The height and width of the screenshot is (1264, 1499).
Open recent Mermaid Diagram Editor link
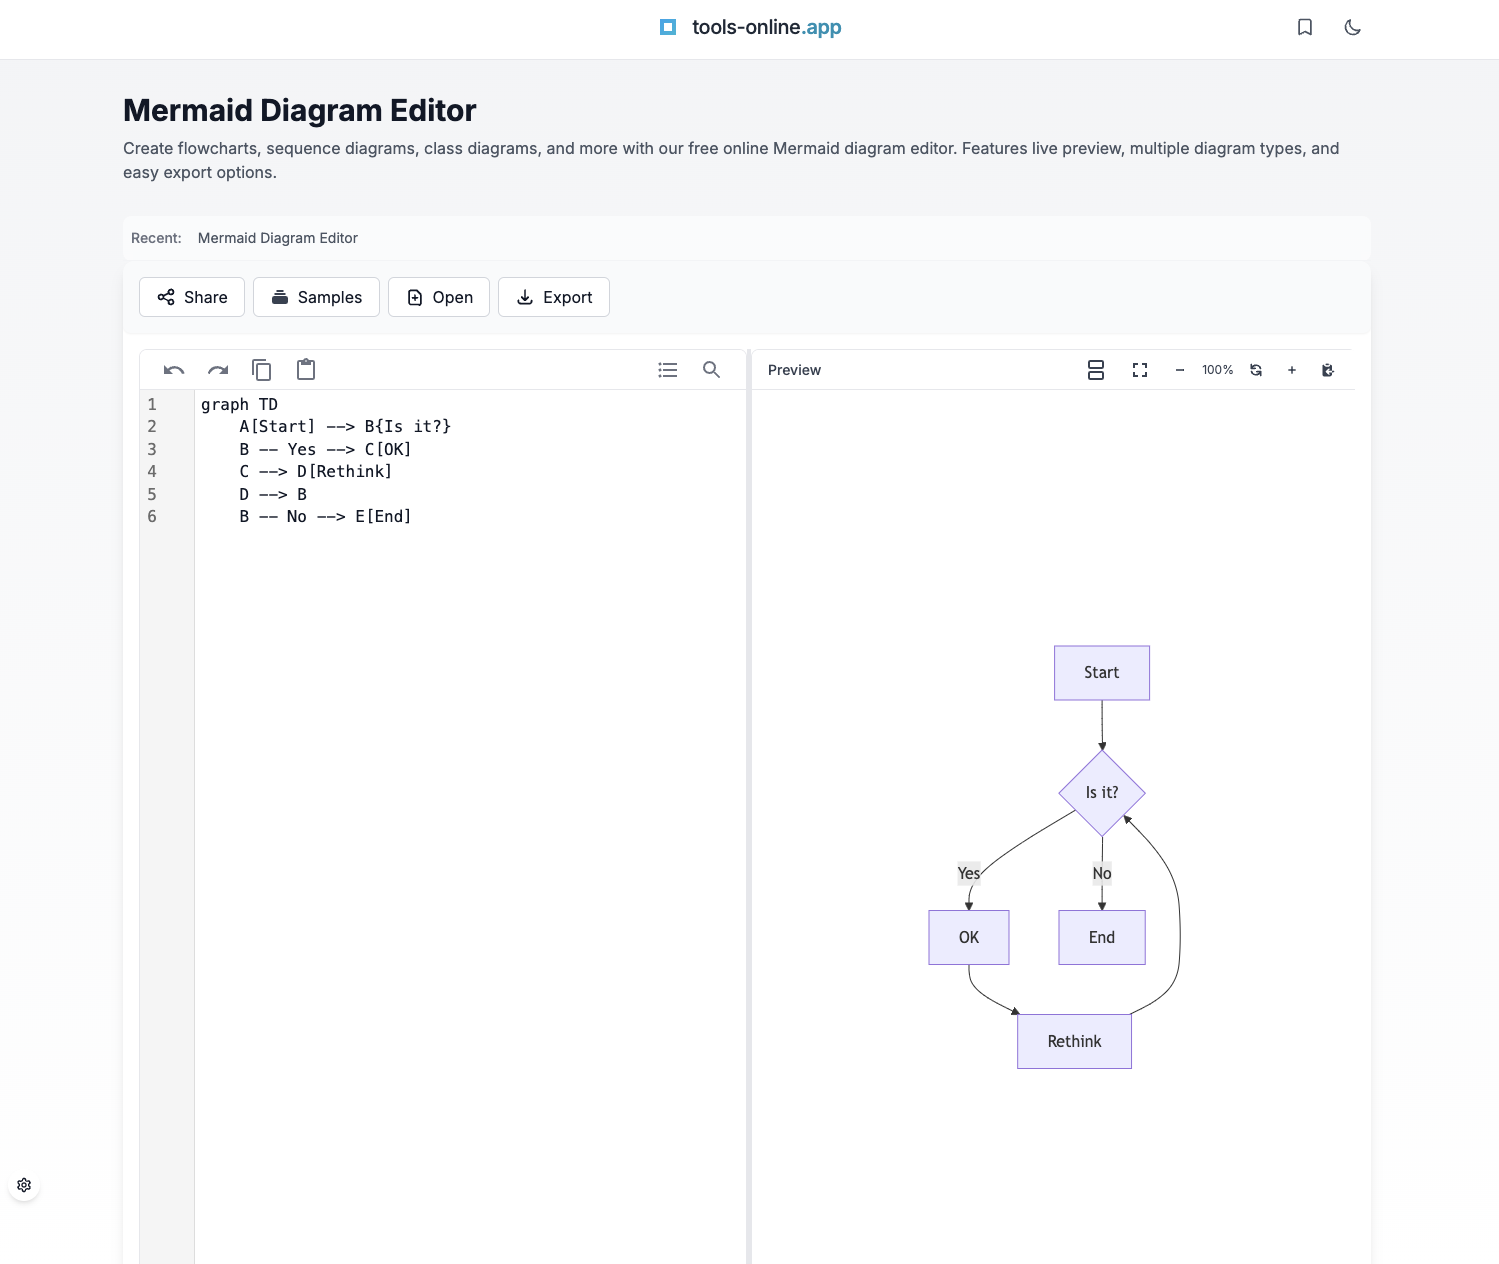[278, 238]
